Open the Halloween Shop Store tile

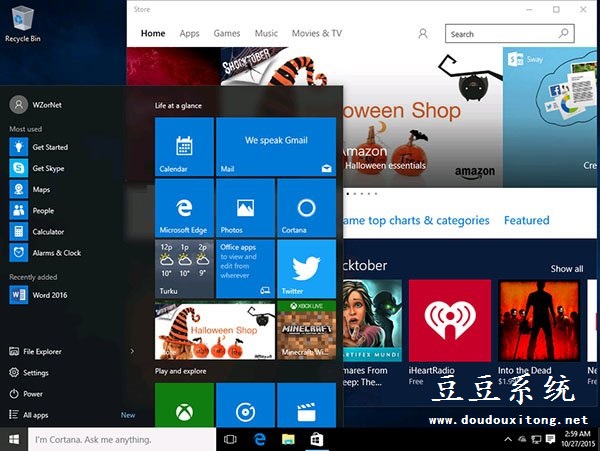pos(215,330)
